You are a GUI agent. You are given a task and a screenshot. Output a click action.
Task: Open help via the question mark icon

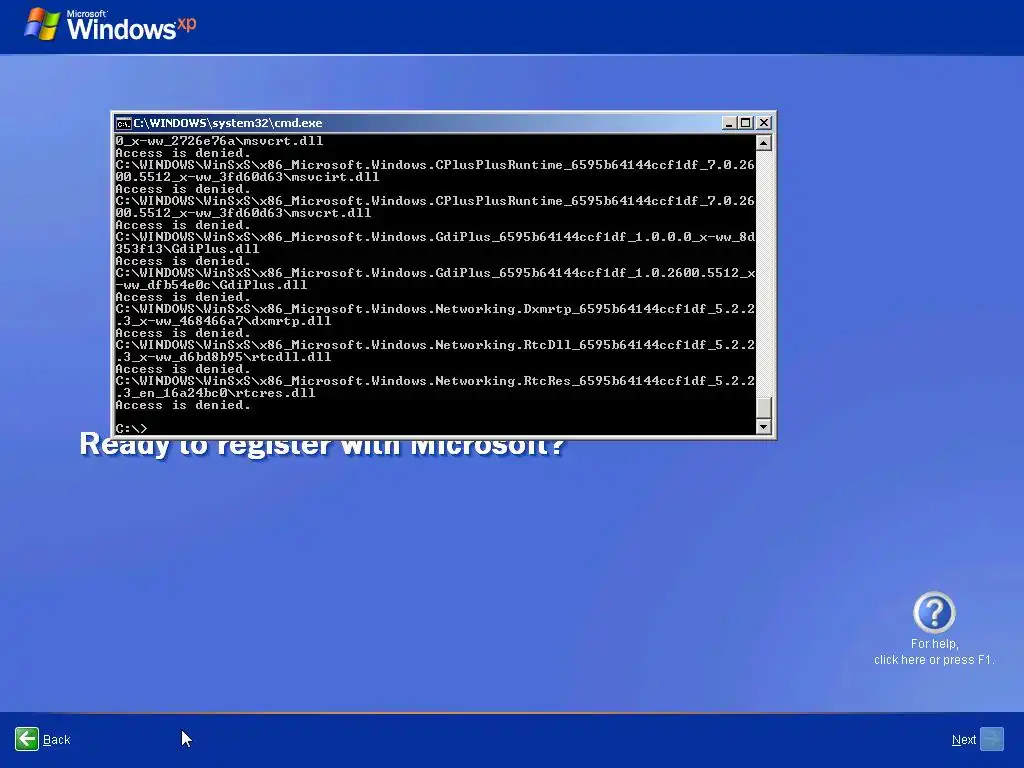pos(934,613)
